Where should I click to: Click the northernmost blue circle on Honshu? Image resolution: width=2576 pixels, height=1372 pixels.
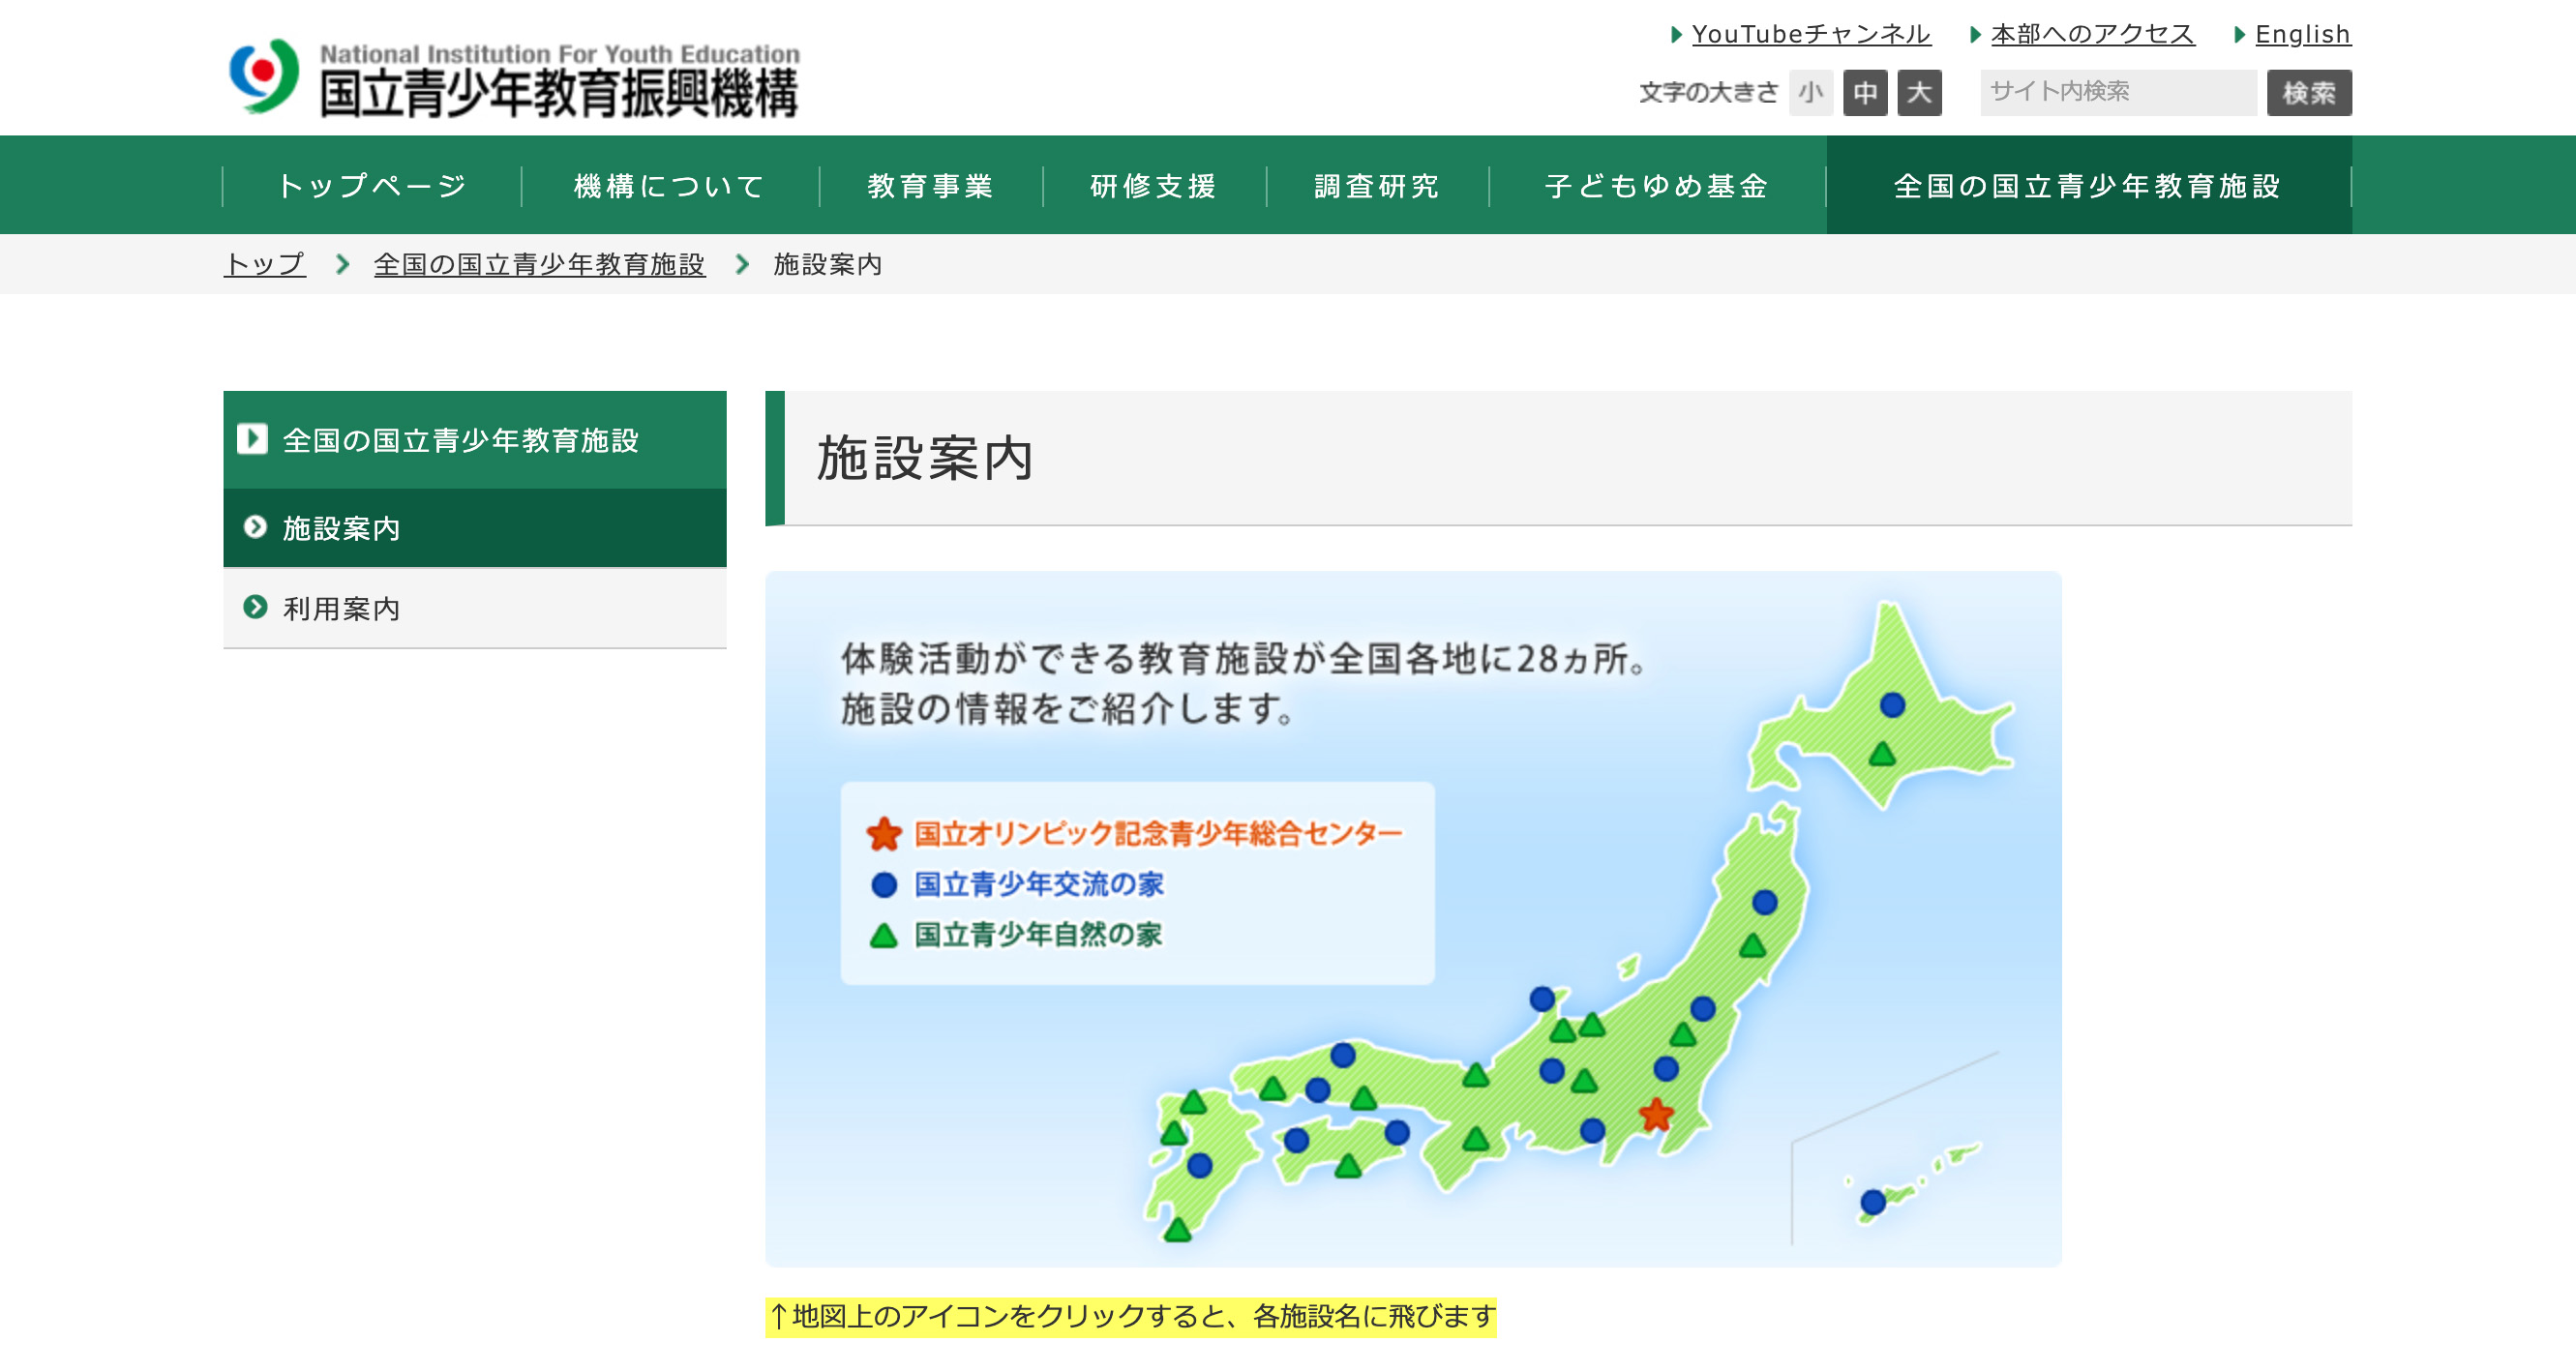coord(1765,902)
